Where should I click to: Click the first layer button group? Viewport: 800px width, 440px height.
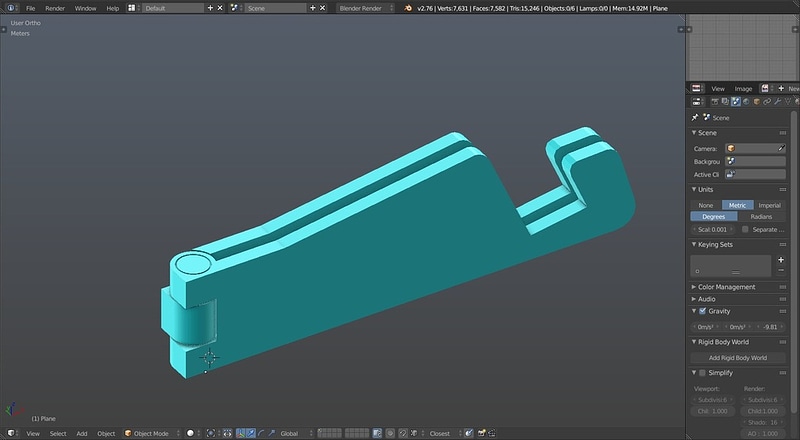[330, 433]
